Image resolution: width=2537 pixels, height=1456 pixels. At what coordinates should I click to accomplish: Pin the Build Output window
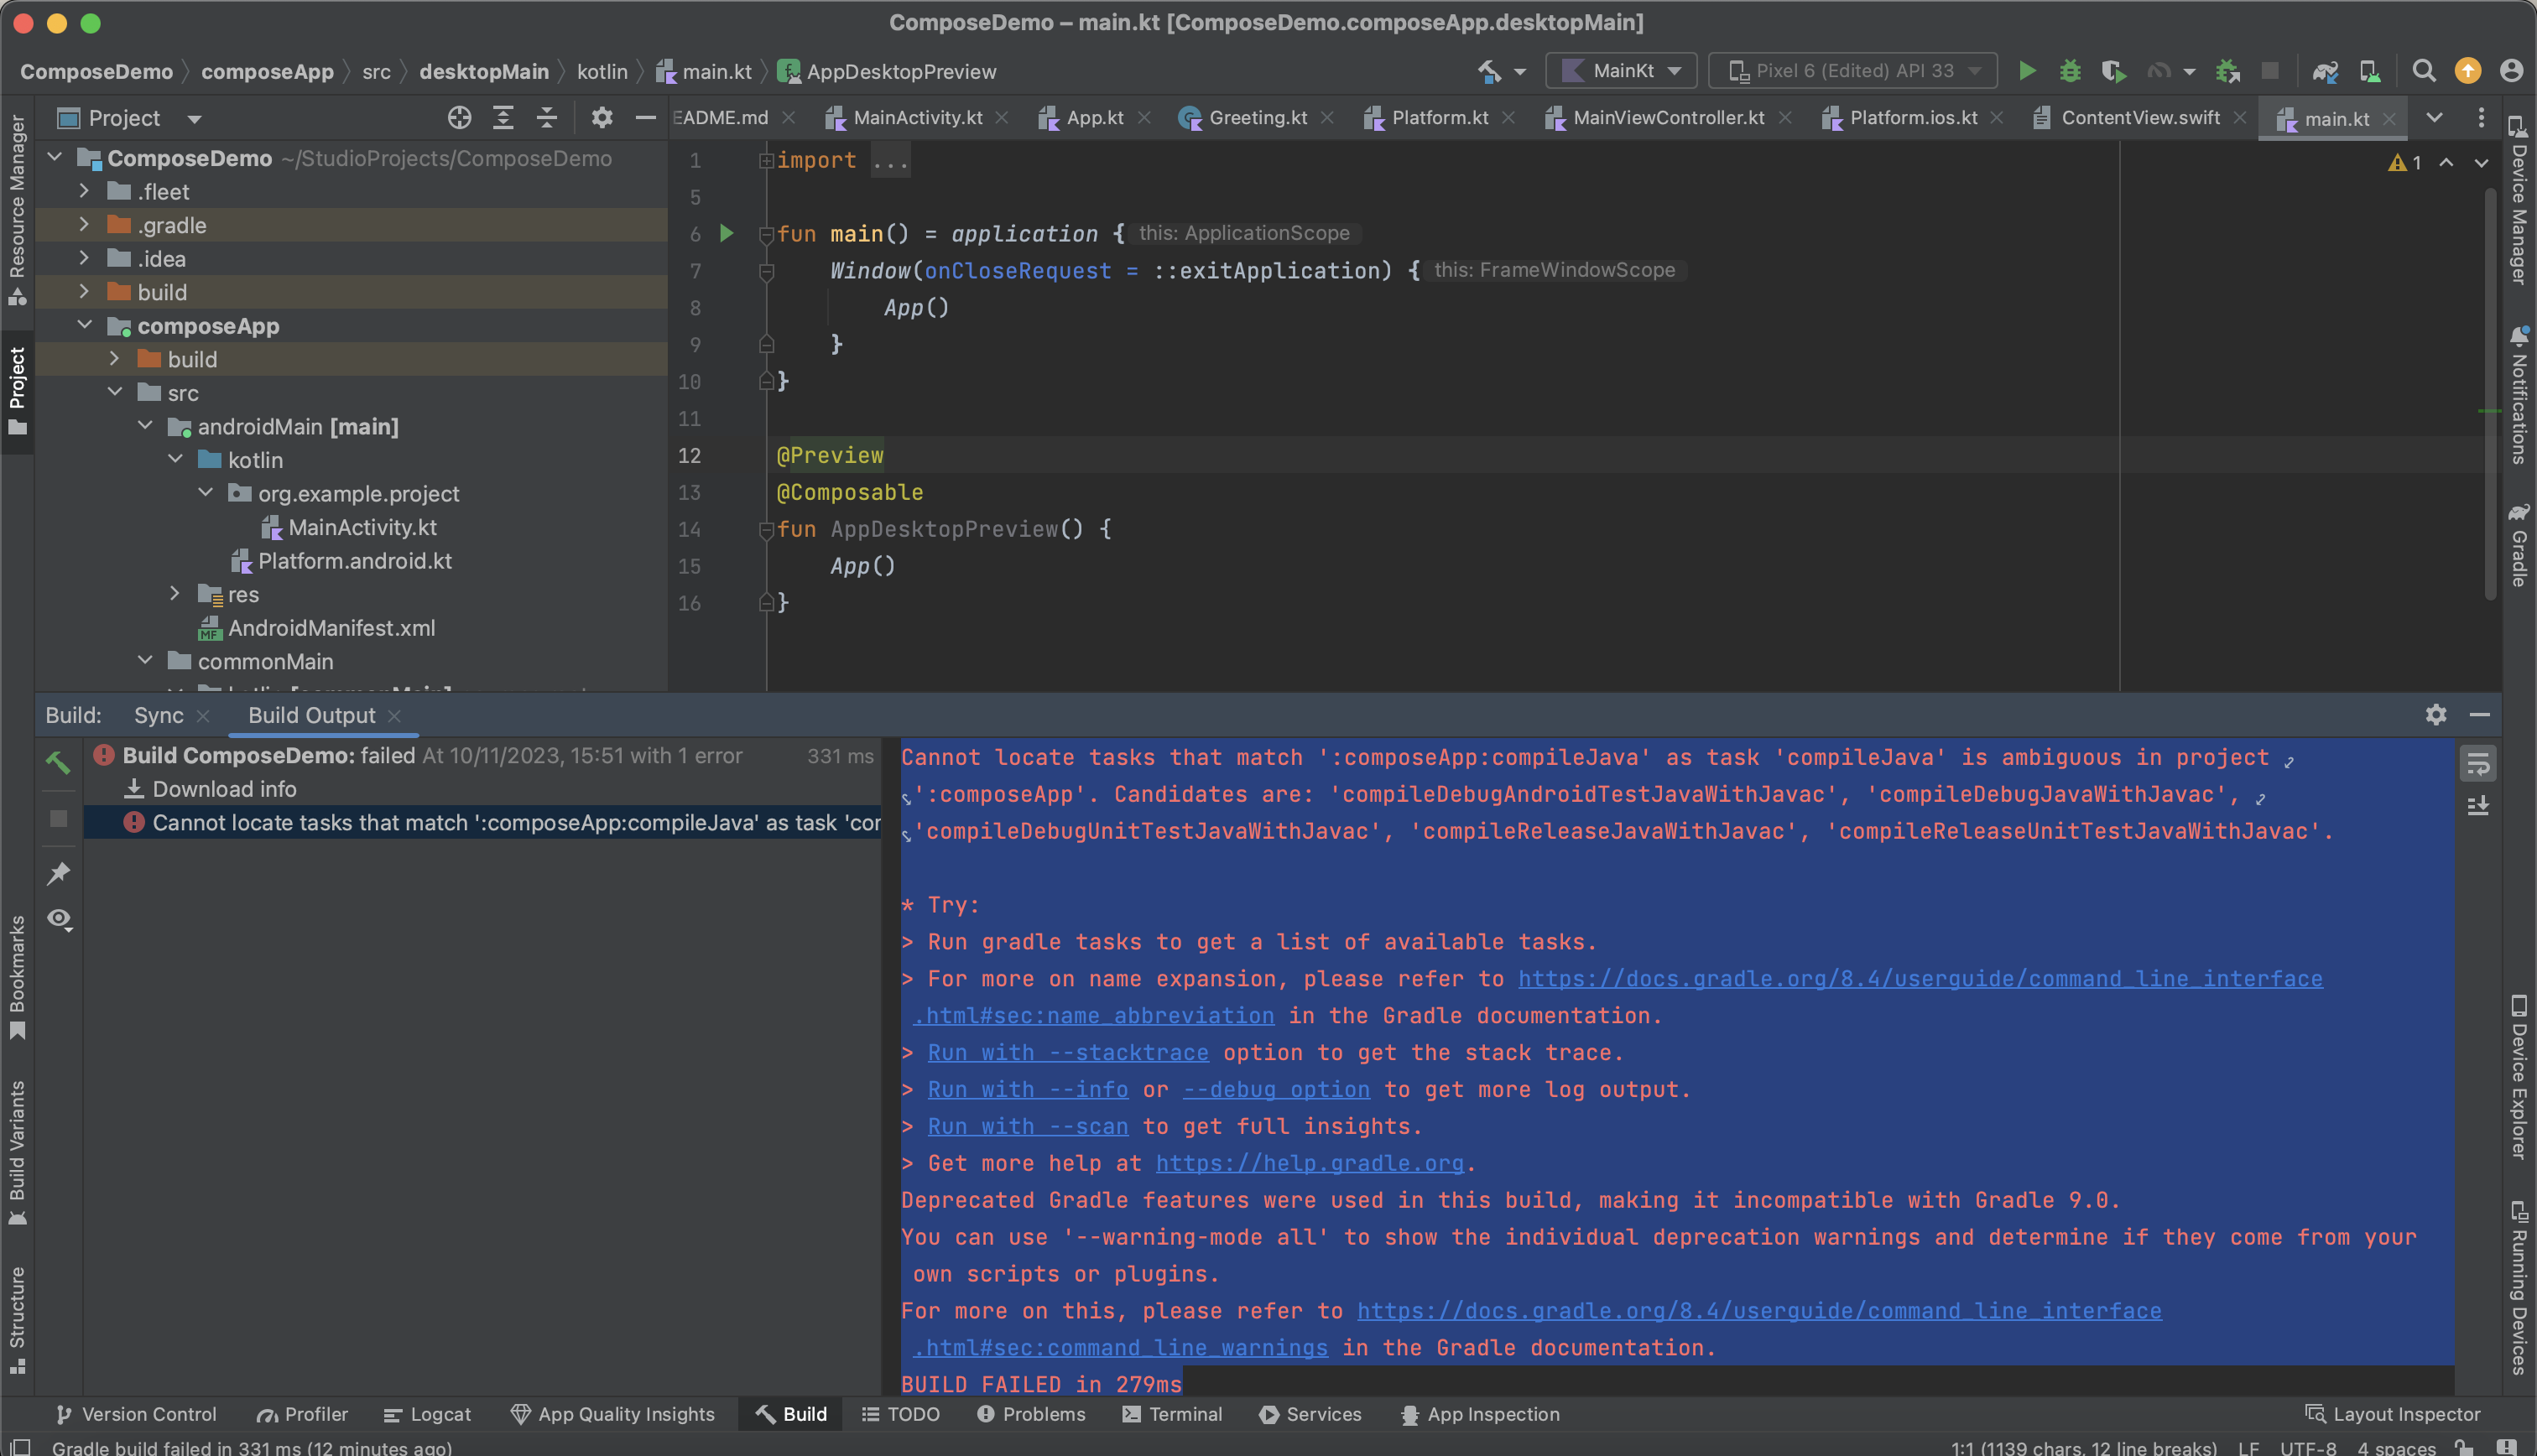[58, 873]
